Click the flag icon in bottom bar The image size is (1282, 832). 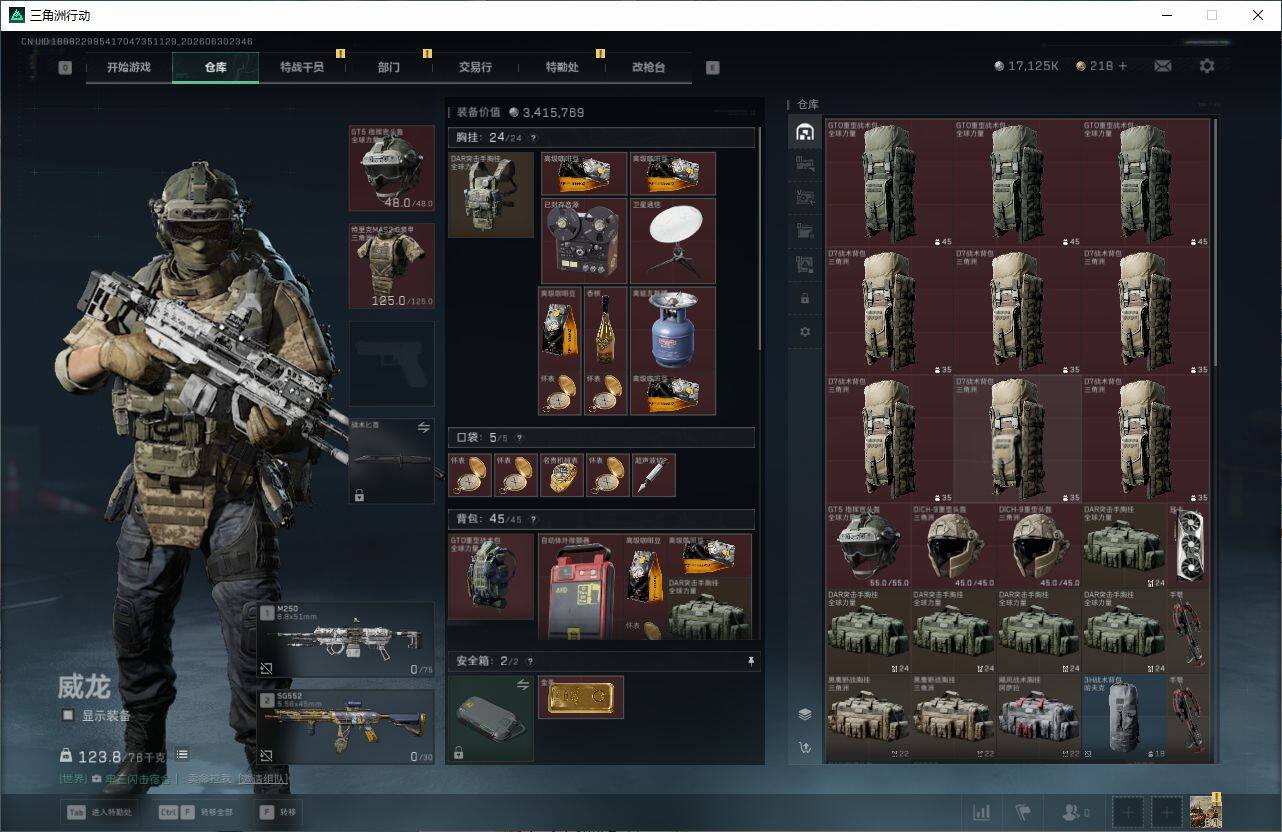(1023, 812)
